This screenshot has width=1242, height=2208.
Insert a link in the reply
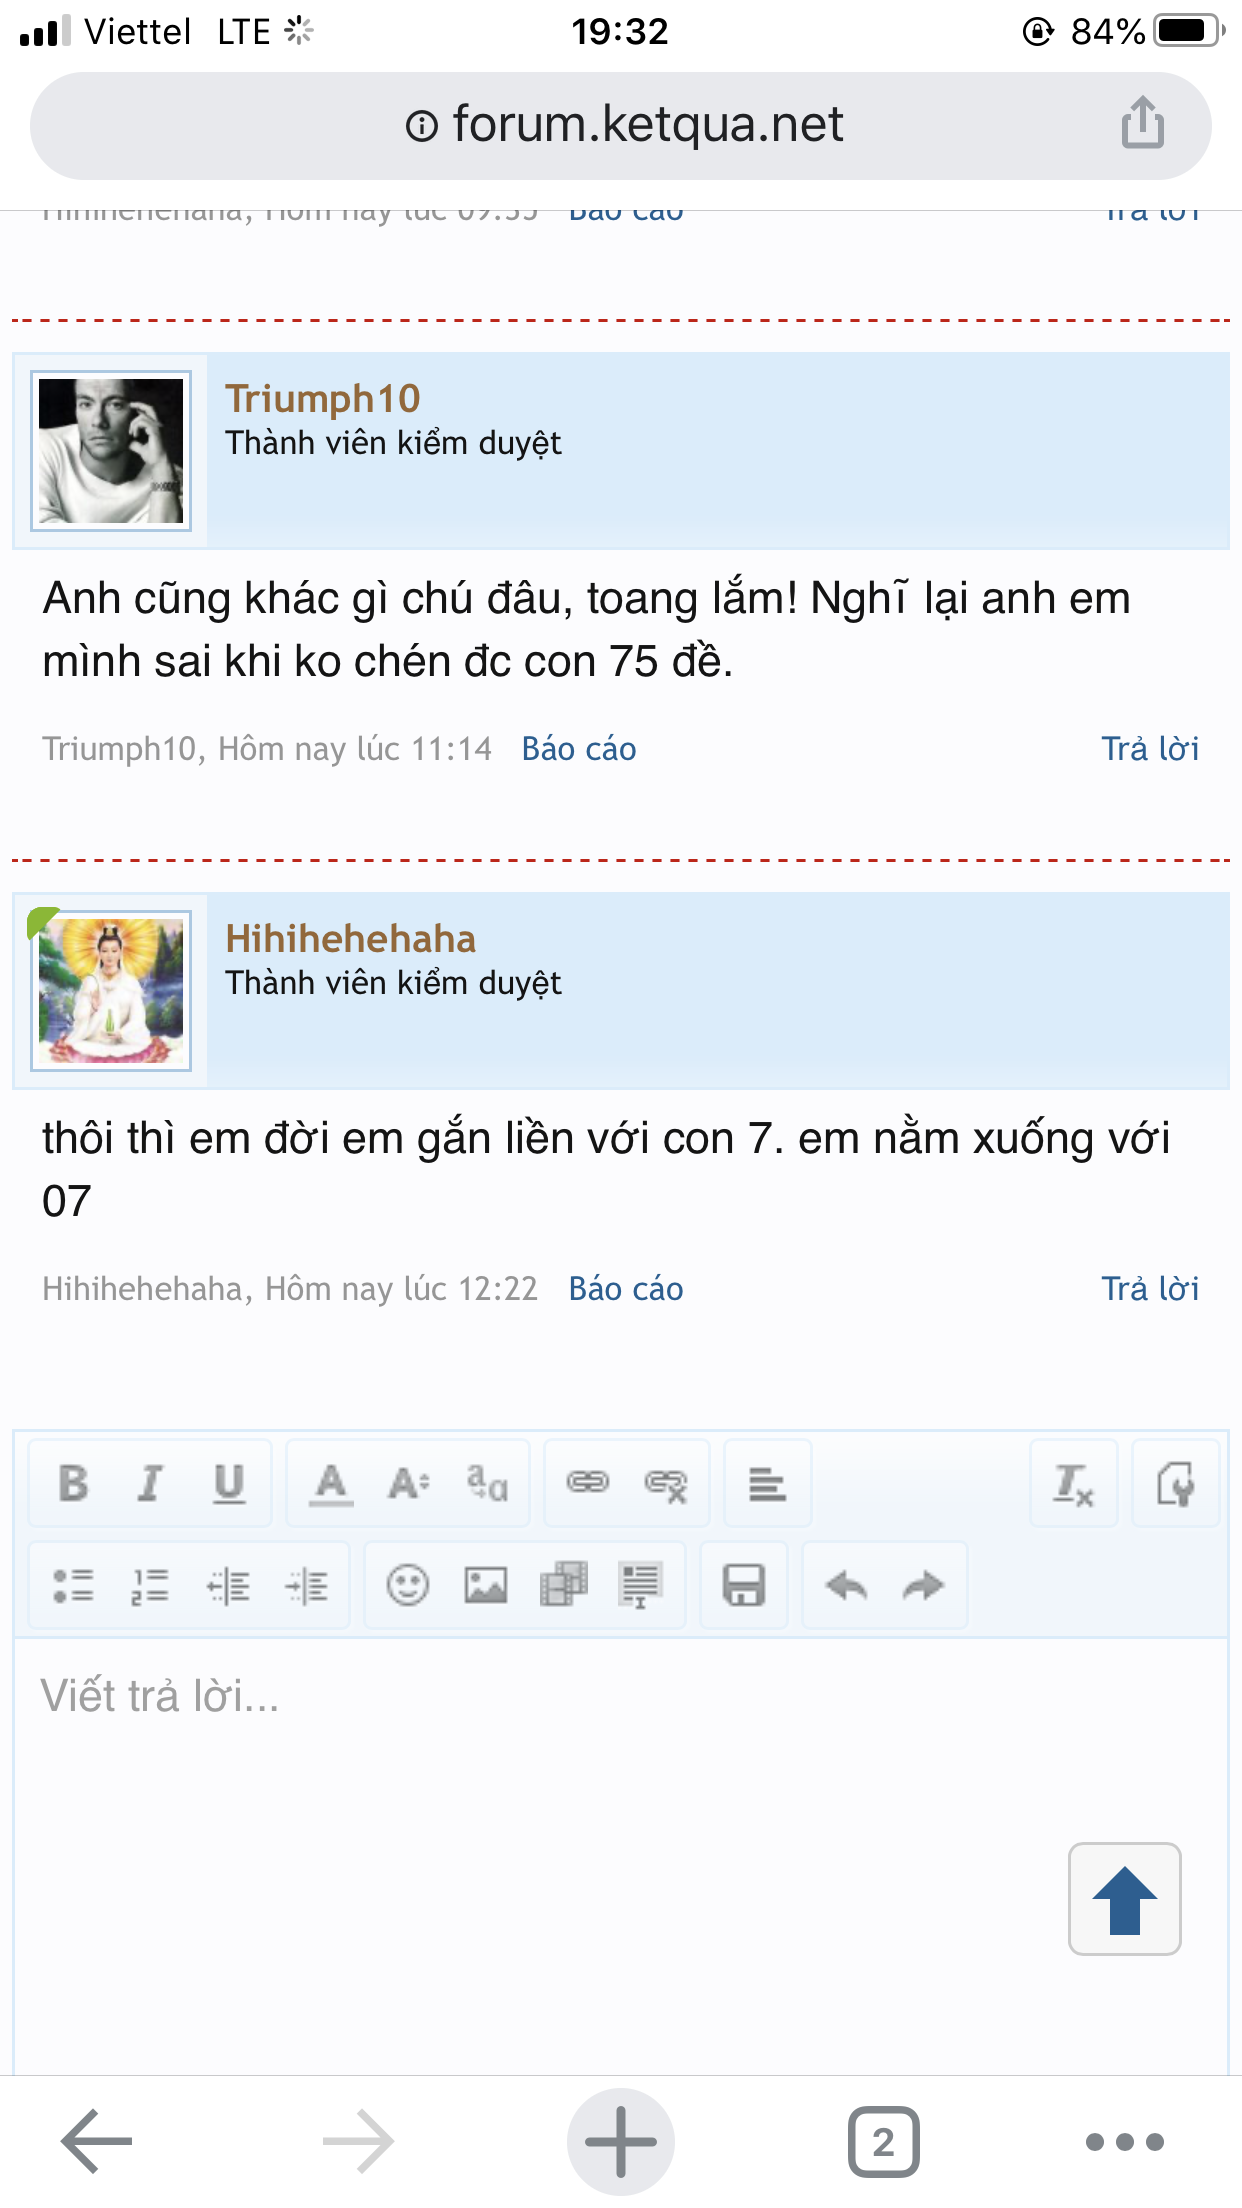pos(588,1484)
